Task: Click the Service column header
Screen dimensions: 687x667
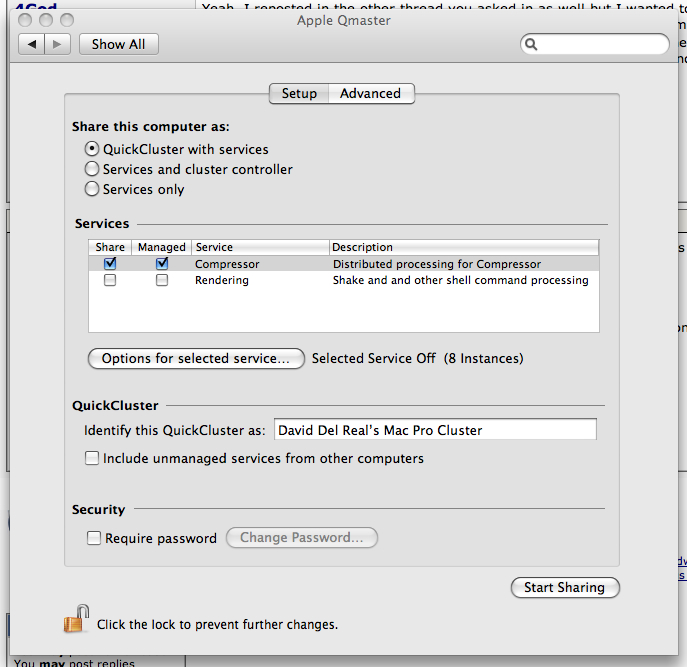Action: (x=260, y=247)
